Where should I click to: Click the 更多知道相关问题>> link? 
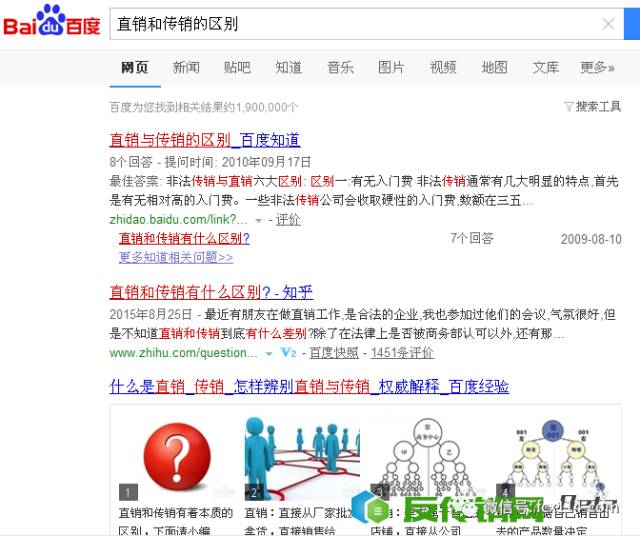[x=176, y=258]
